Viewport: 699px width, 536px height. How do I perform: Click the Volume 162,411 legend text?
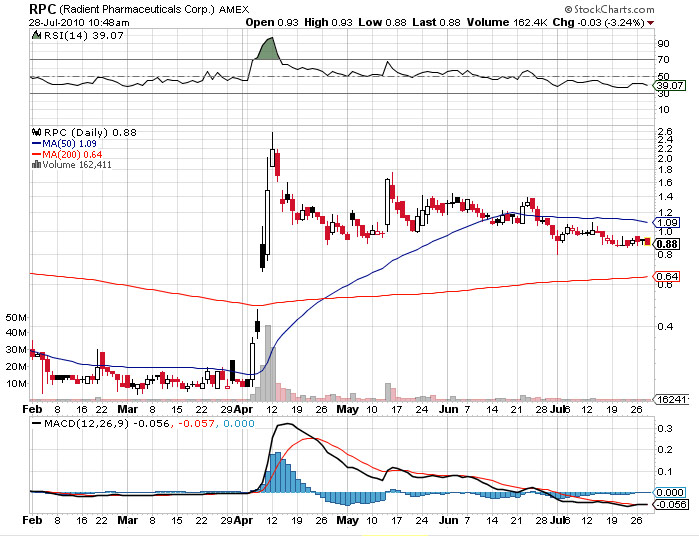click(x=77, y=165)
